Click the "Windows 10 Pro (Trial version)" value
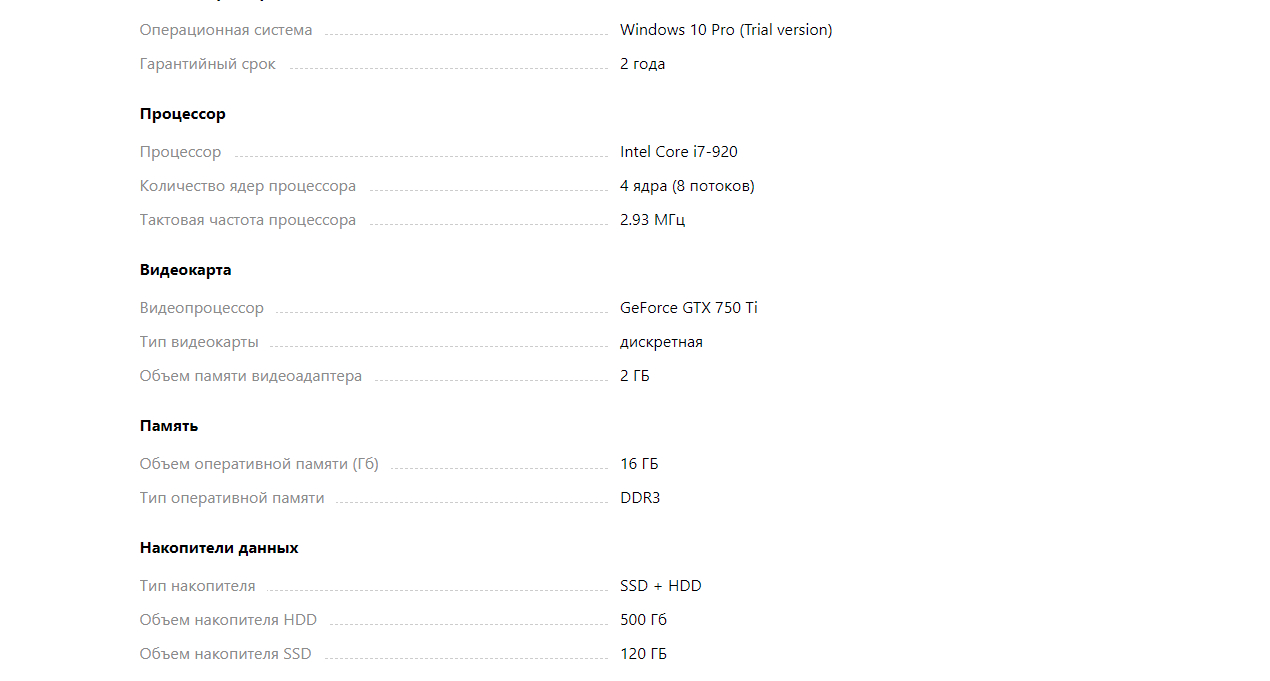 pyautogui.click(x=726, y=30)
